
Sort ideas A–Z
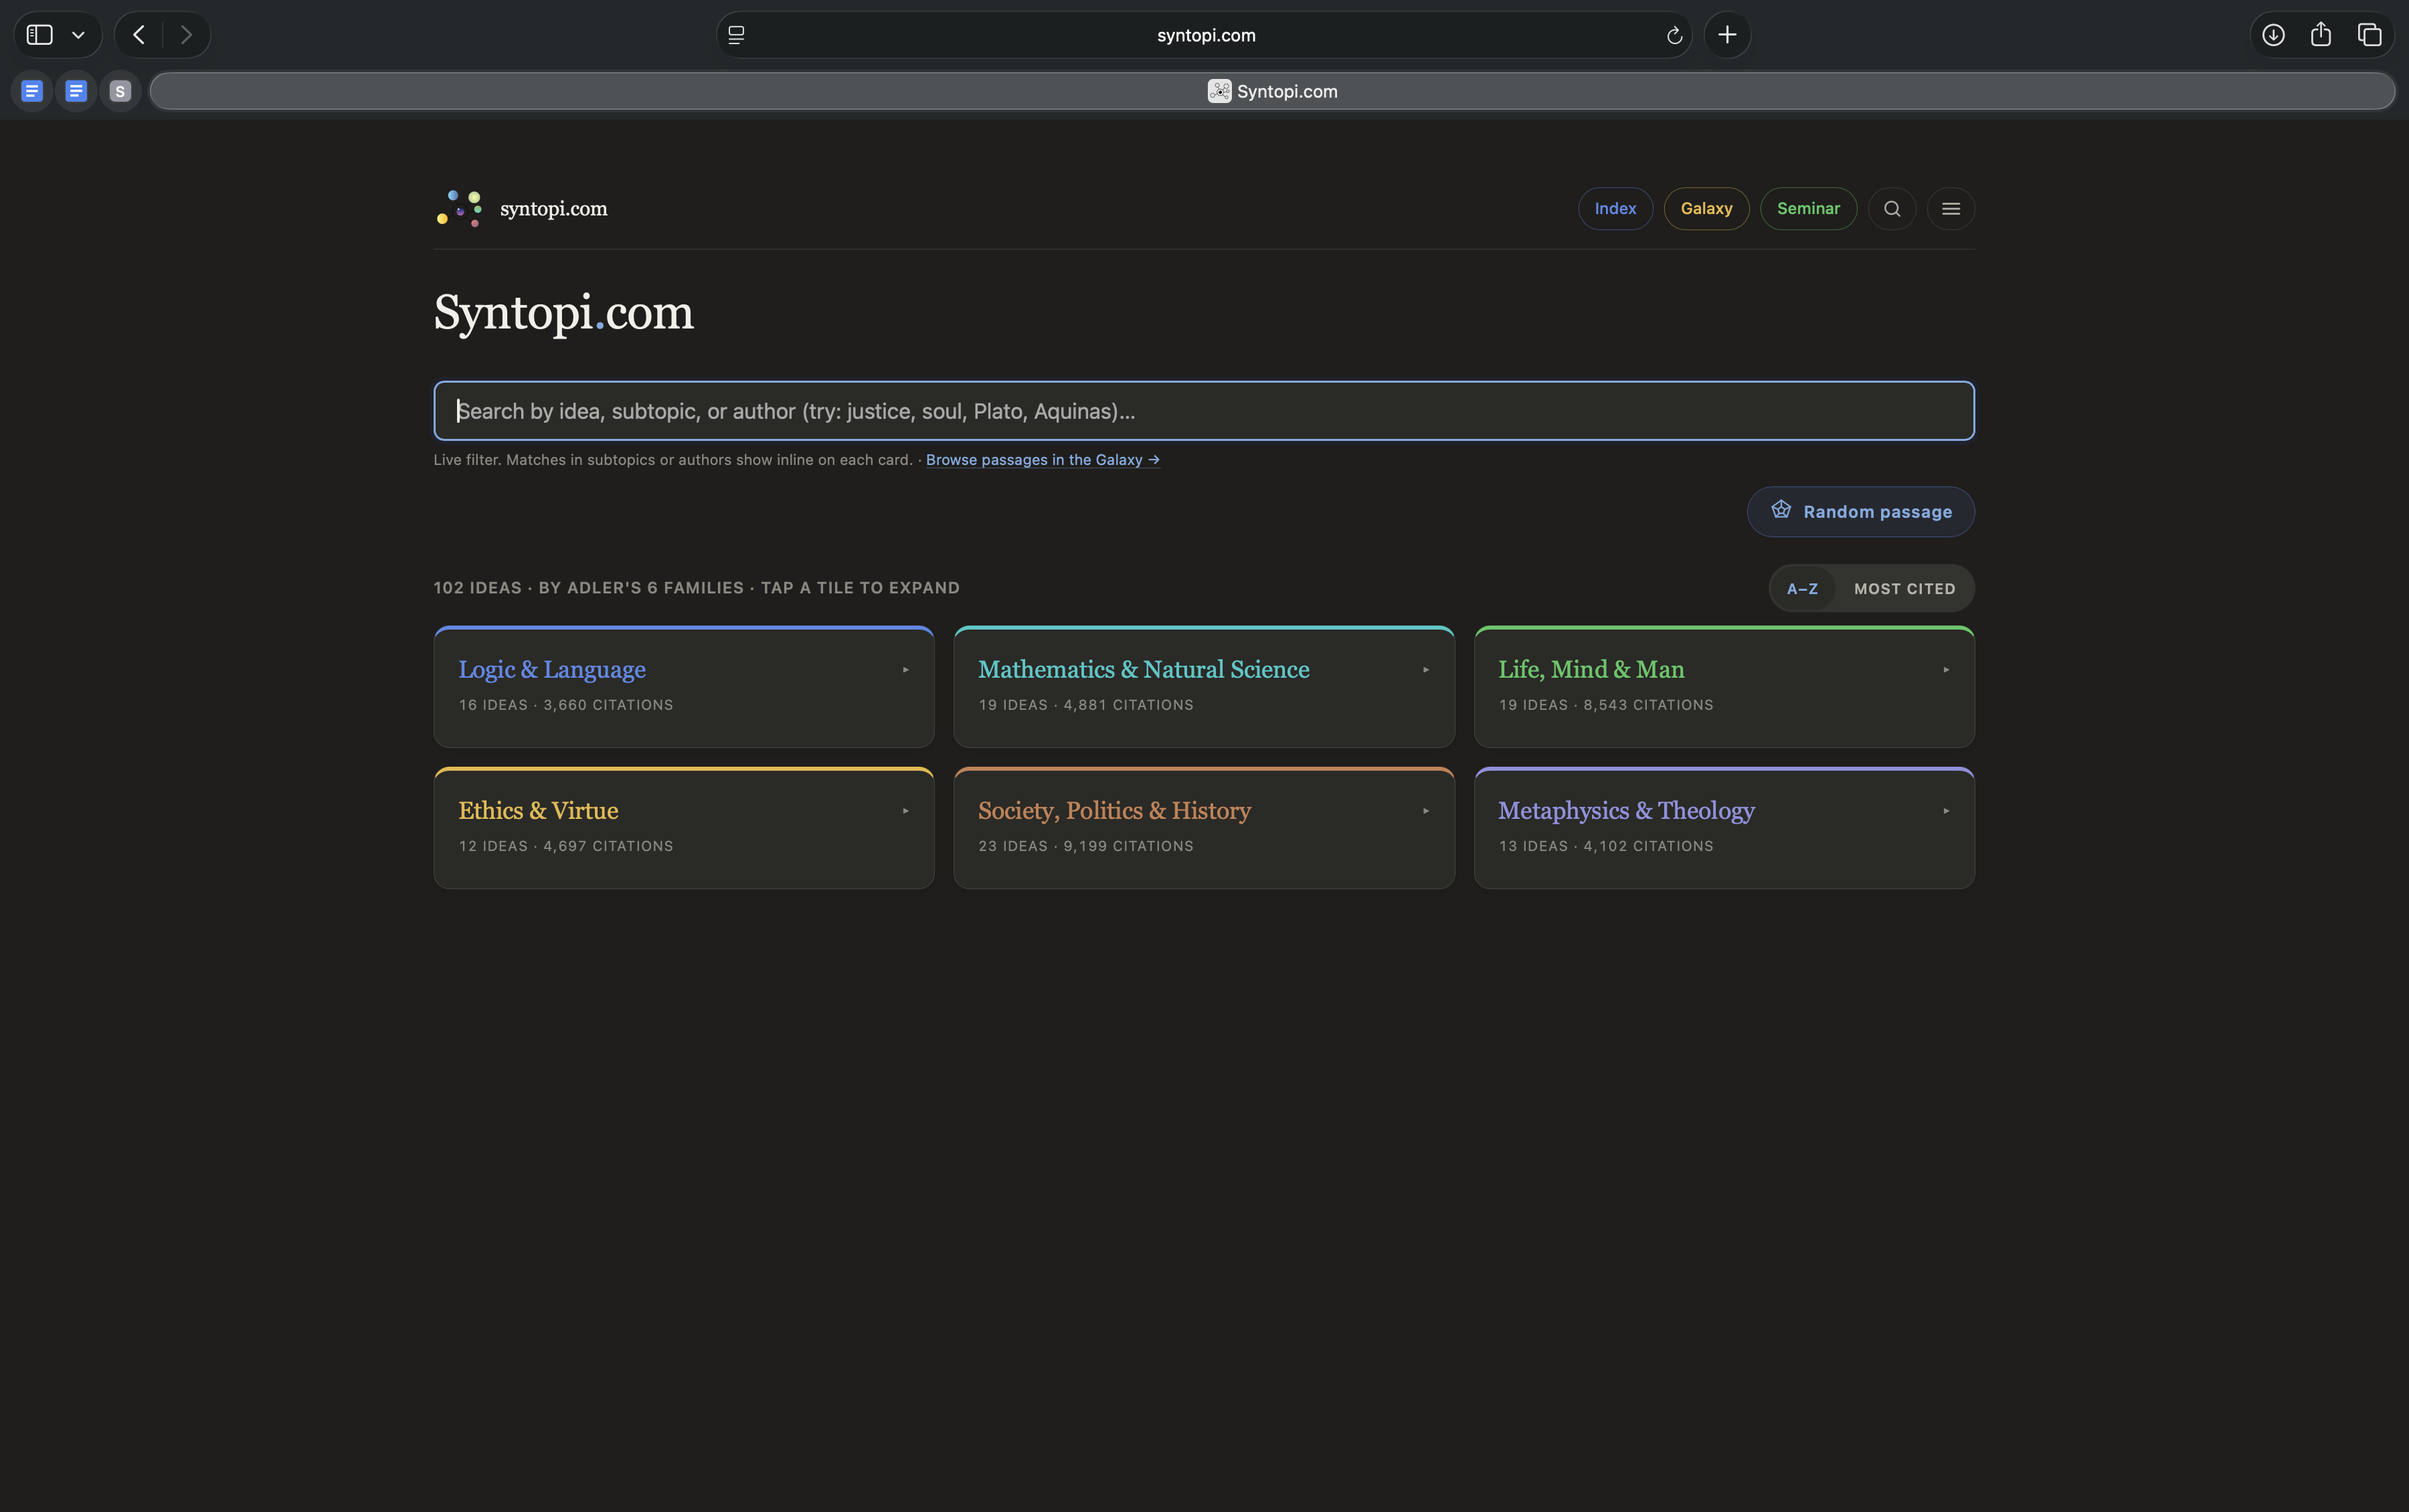pos(1802,589)
